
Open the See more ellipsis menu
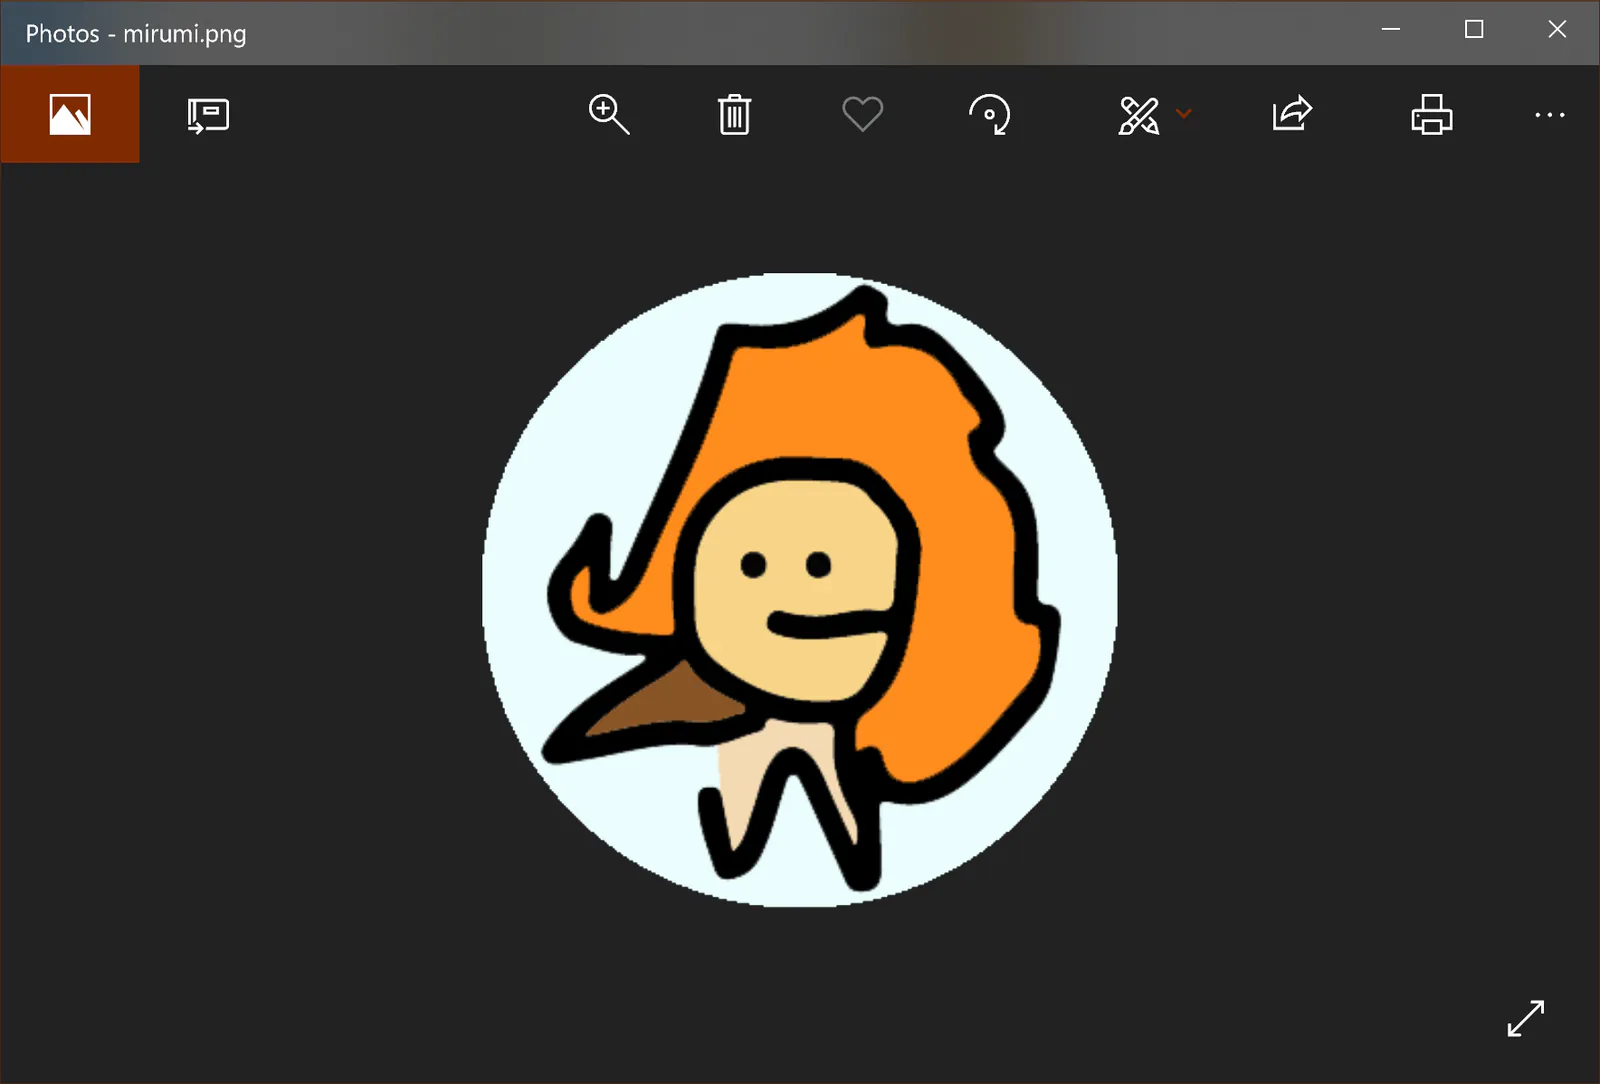click(x=1549, y=115)
